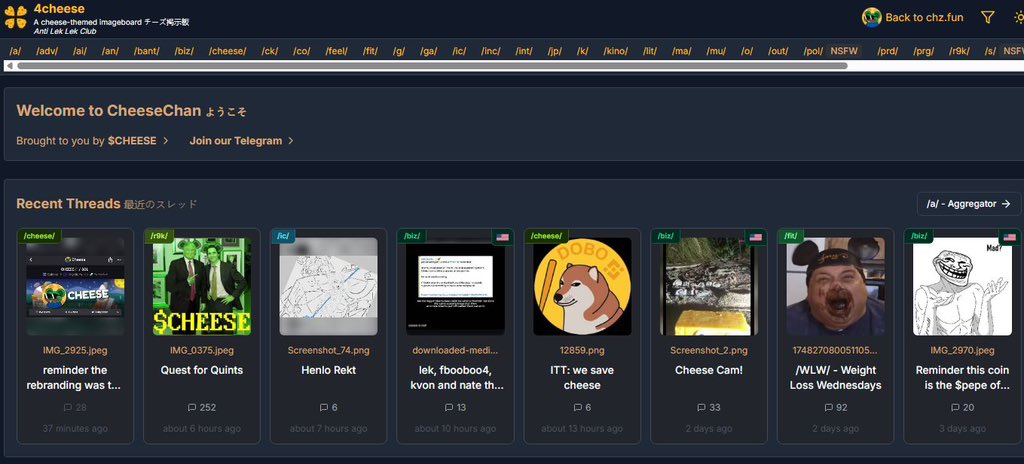Open the downloaded-medi... thumbnail
Viewport: 1024px width, 464px height.
(x=455, y=286)
